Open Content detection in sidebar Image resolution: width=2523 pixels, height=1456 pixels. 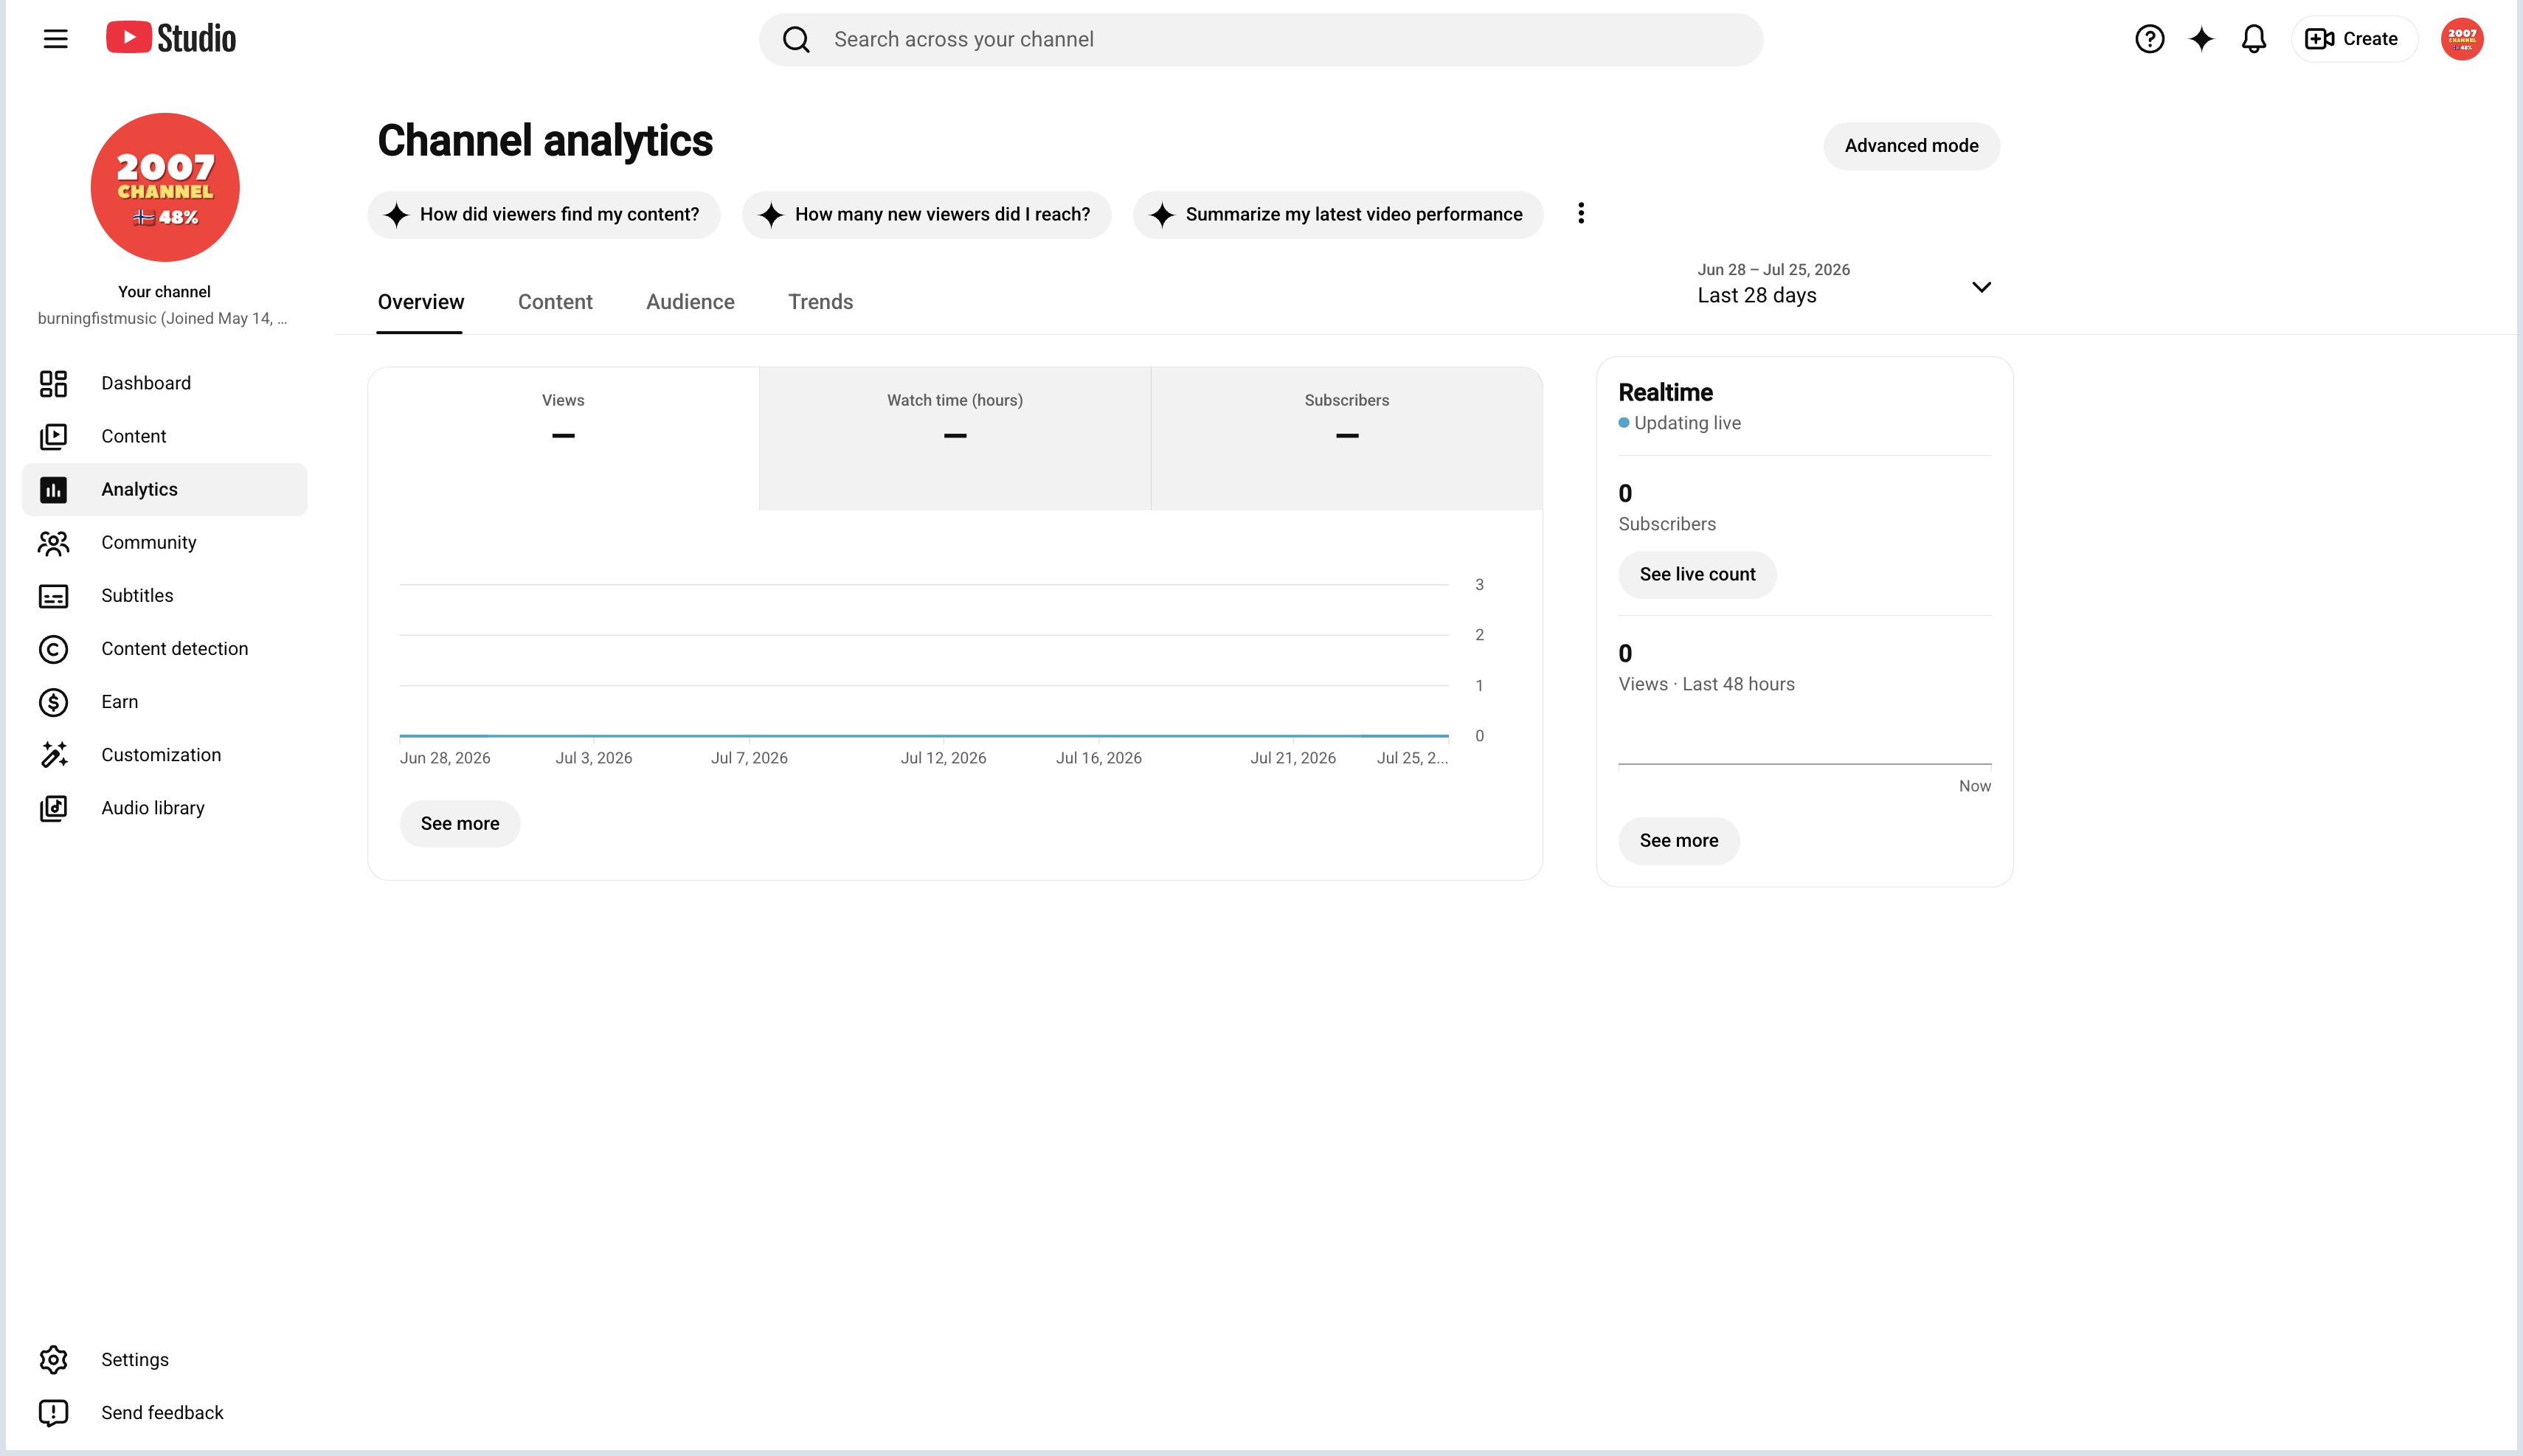click(x=165, y=648)
